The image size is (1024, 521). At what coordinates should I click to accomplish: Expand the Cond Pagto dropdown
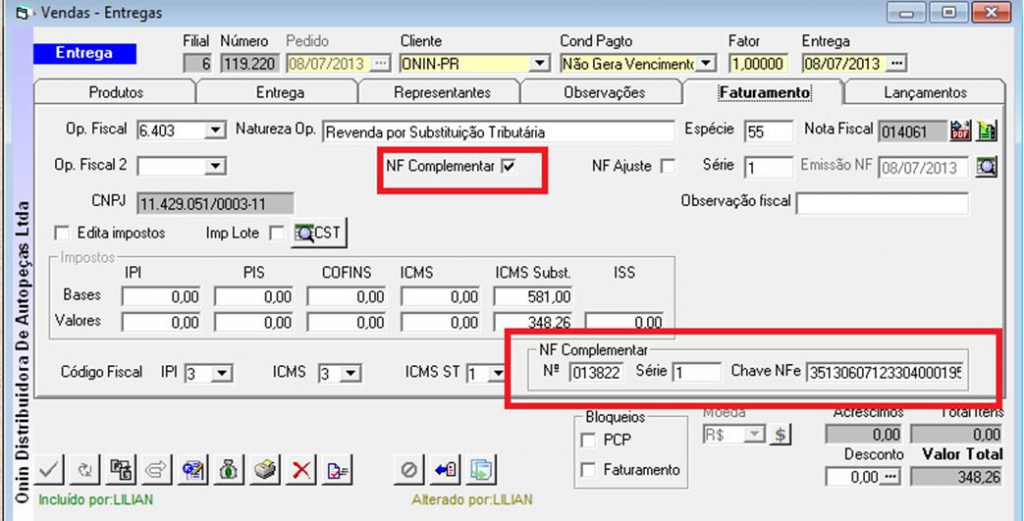[705, 64]
